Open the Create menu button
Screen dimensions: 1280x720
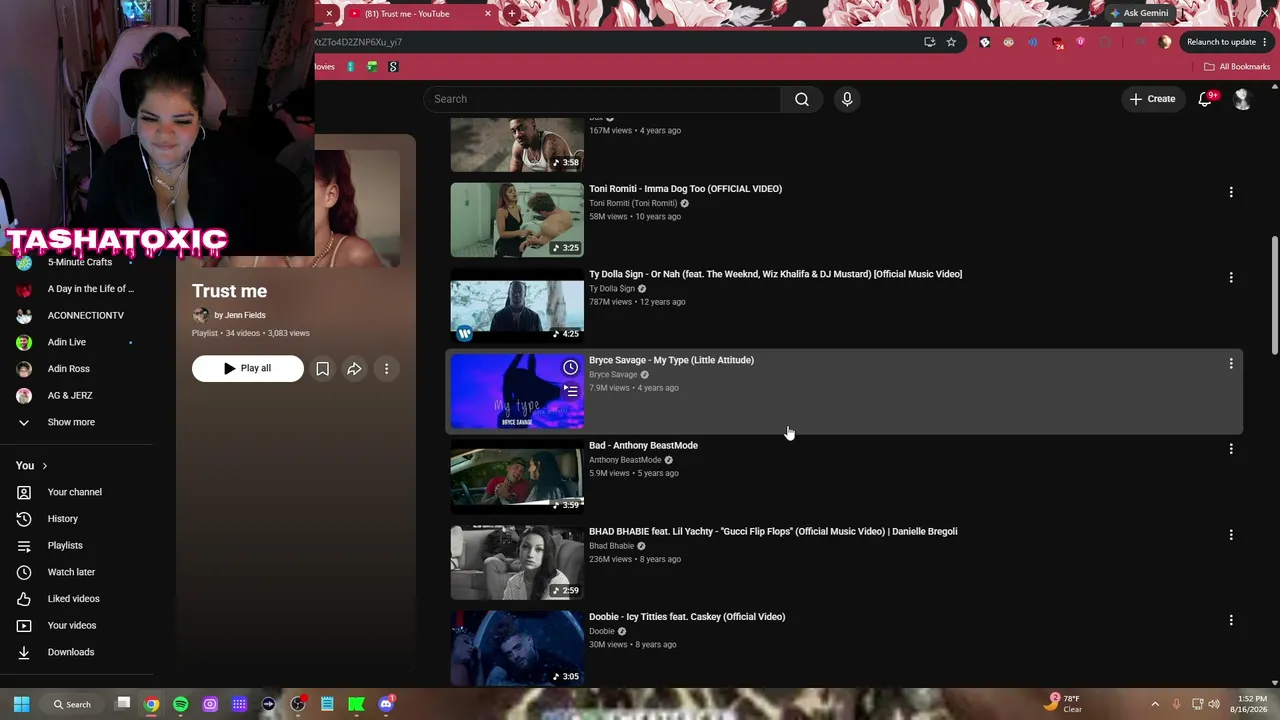coord(1152,99)
